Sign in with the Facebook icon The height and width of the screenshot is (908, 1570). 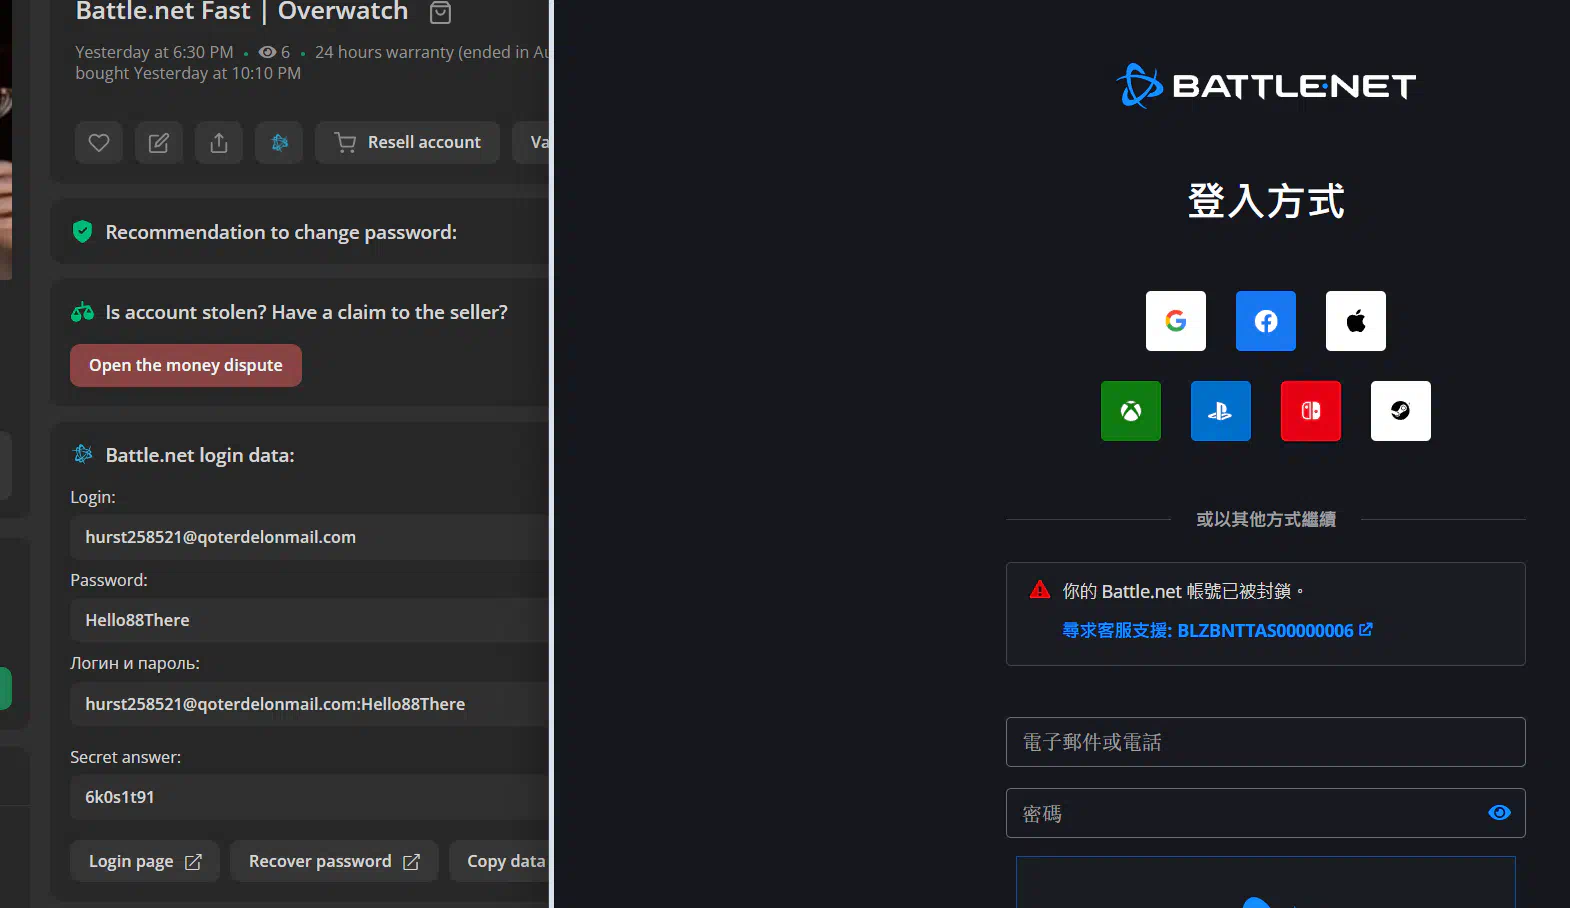(x=1266, y=321)
